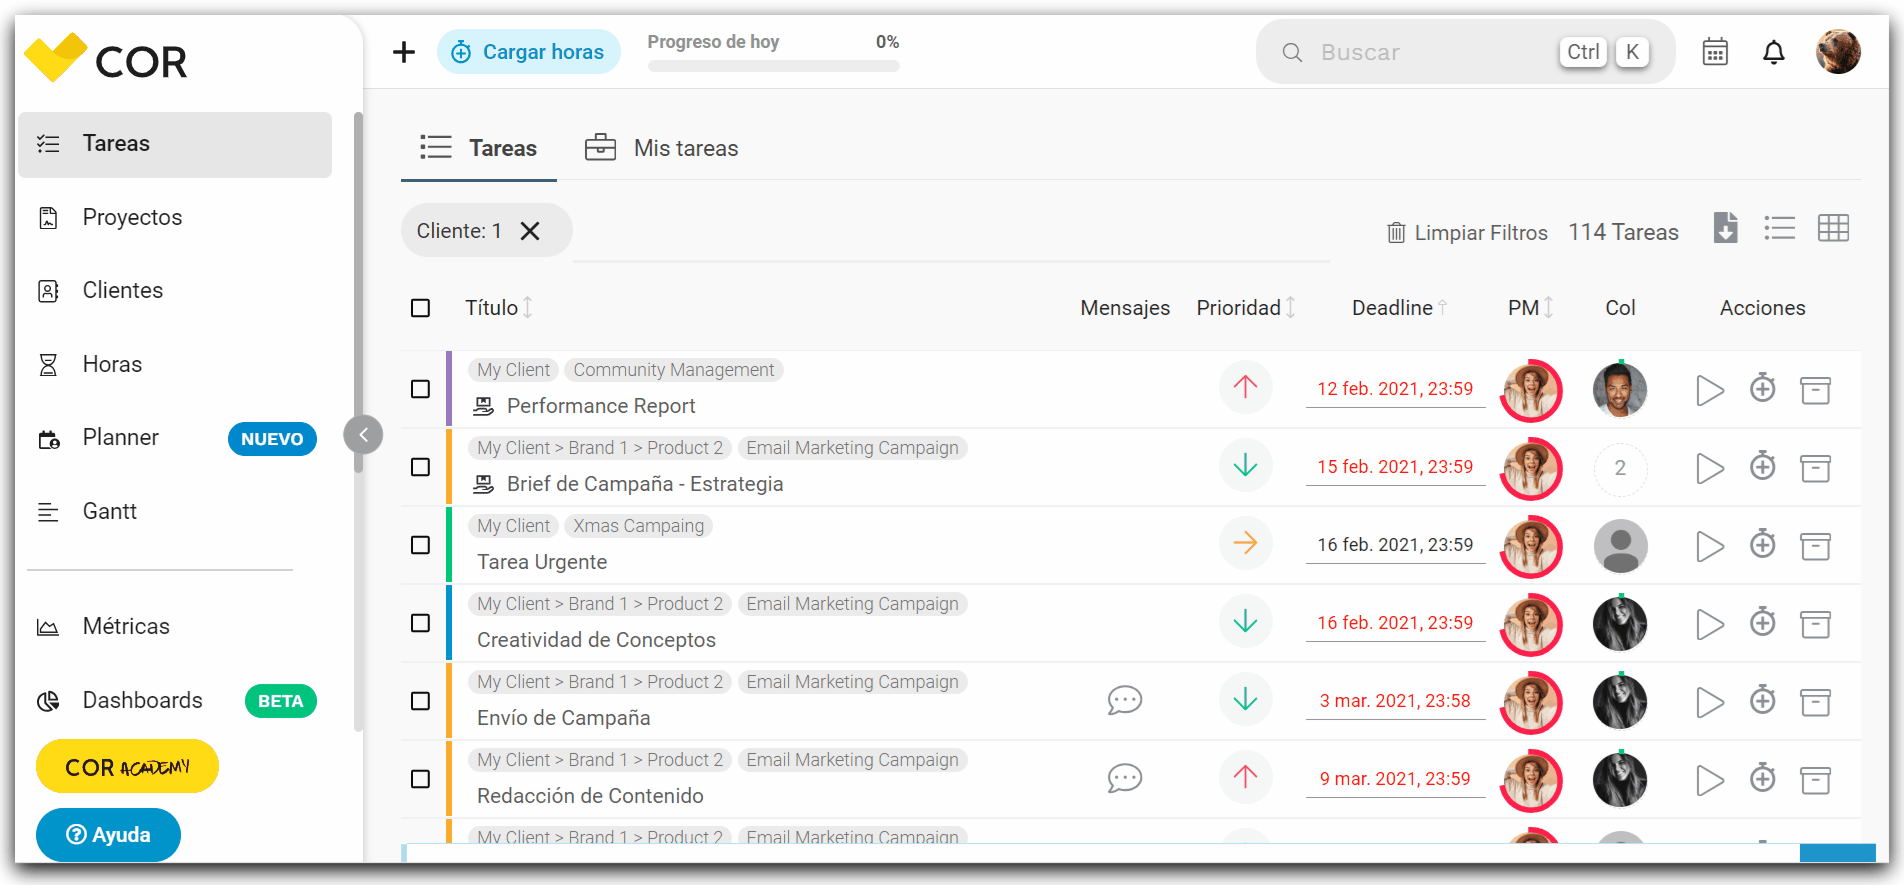Download the task list export
This screenshot has width=1904, height=885.
click(1725, 228)
